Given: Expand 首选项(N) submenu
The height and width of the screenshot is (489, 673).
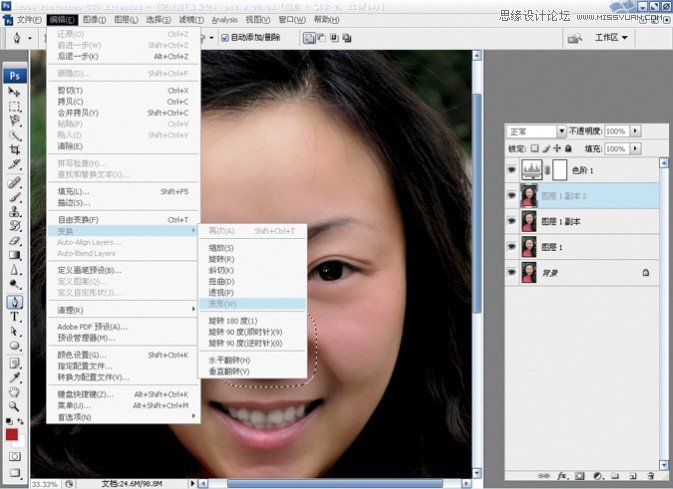Looking at the screenshot, I should click(x=123, y=417).
